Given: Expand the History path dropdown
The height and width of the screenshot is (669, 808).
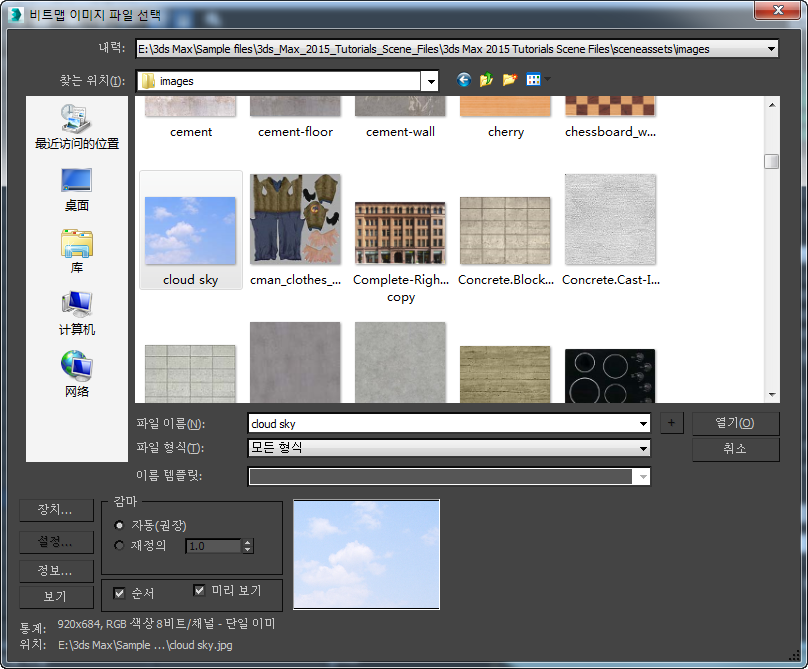Looking at the screenshot, I should (x=770, y=49).
